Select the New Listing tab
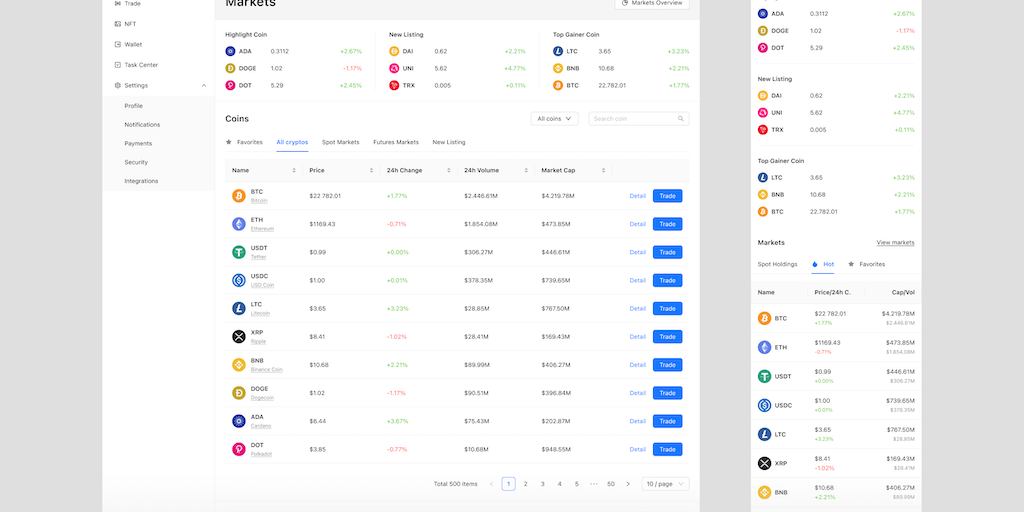This screenshot has height=512, width=1024. (x=449, y=142)
